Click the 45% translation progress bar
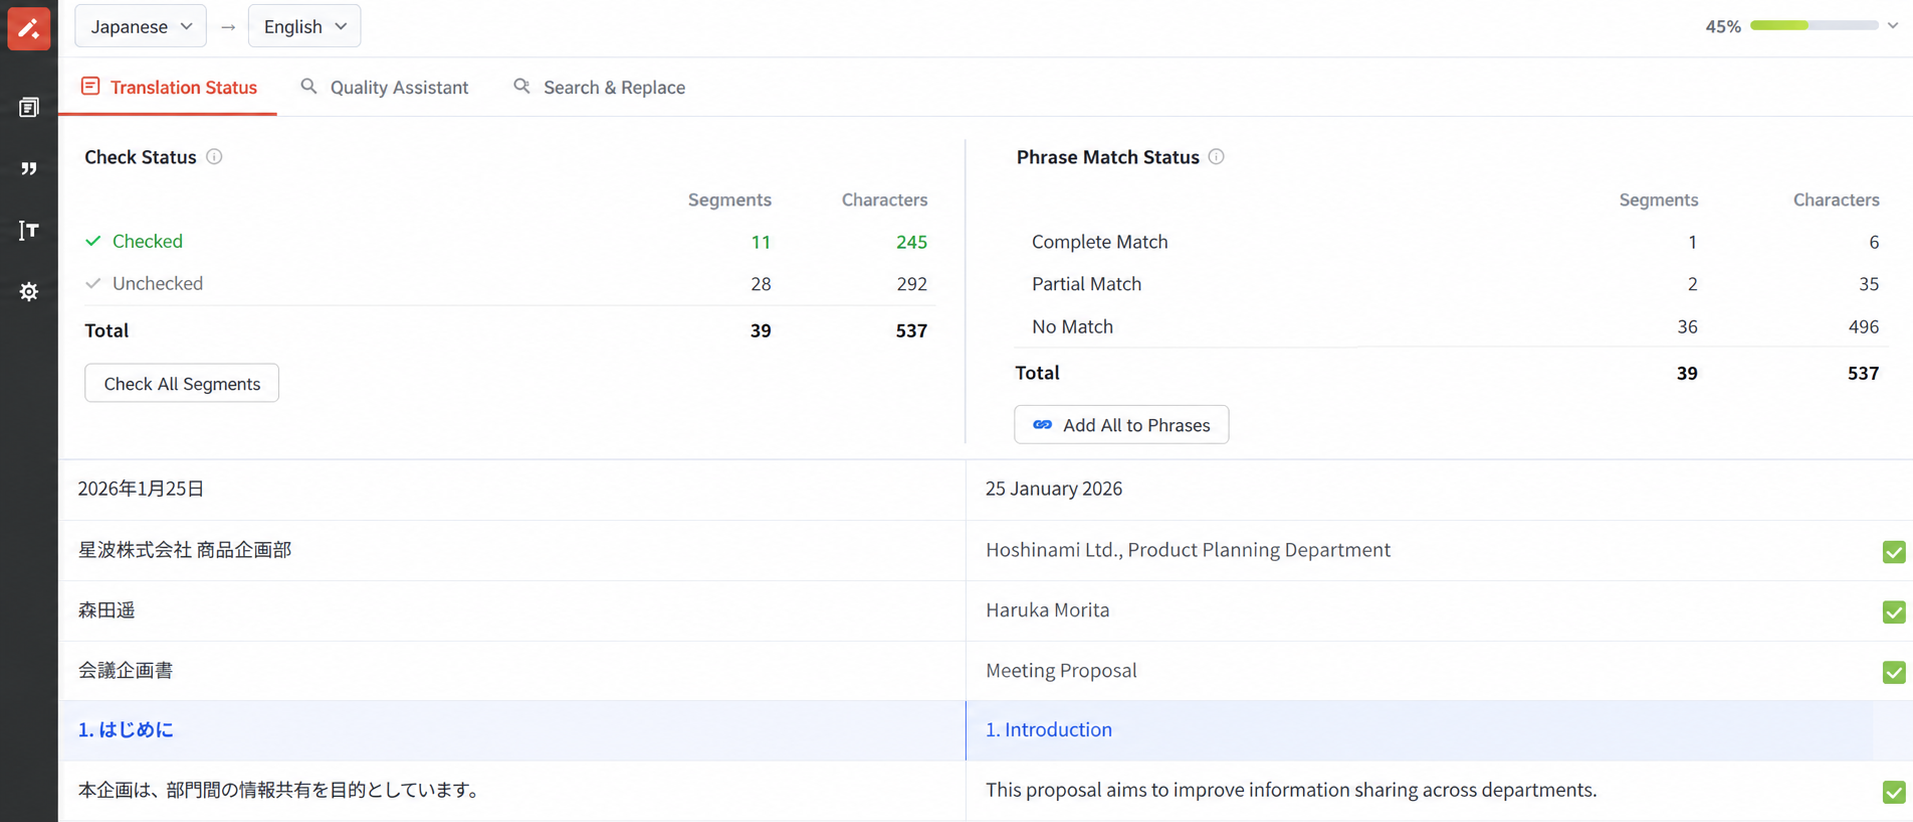This screenshot has height=822, width=1913. pyautogui.click(x=1814, y=26)
